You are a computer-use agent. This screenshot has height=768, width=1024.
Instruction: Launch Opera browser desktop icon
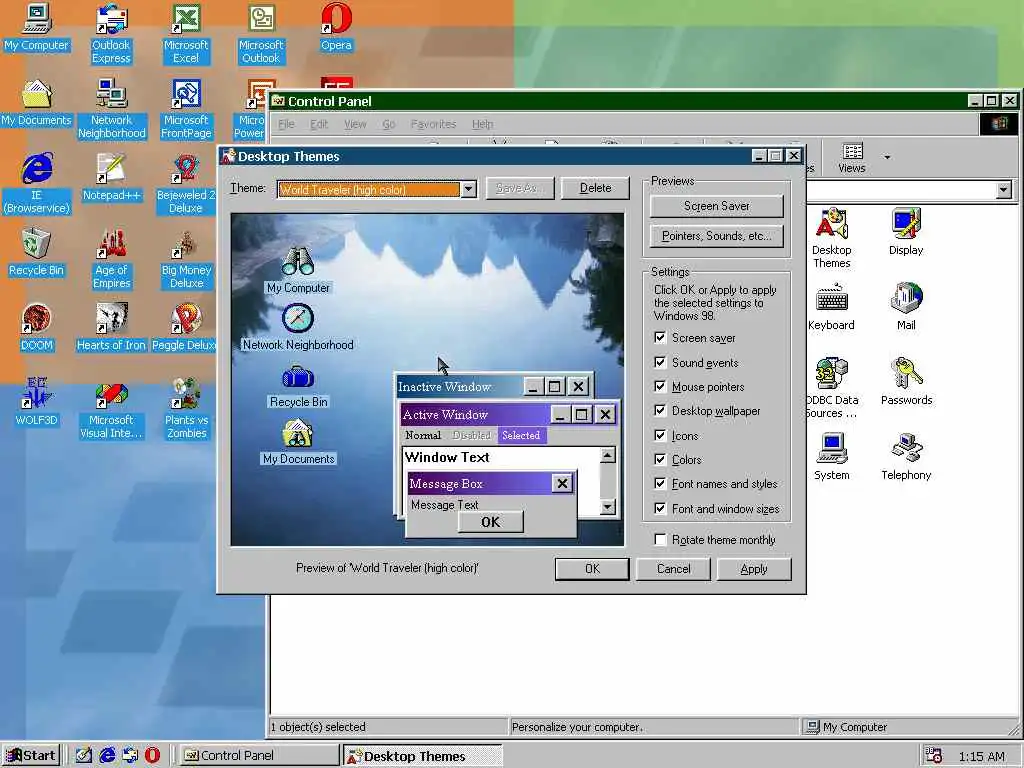pos(336,28)
